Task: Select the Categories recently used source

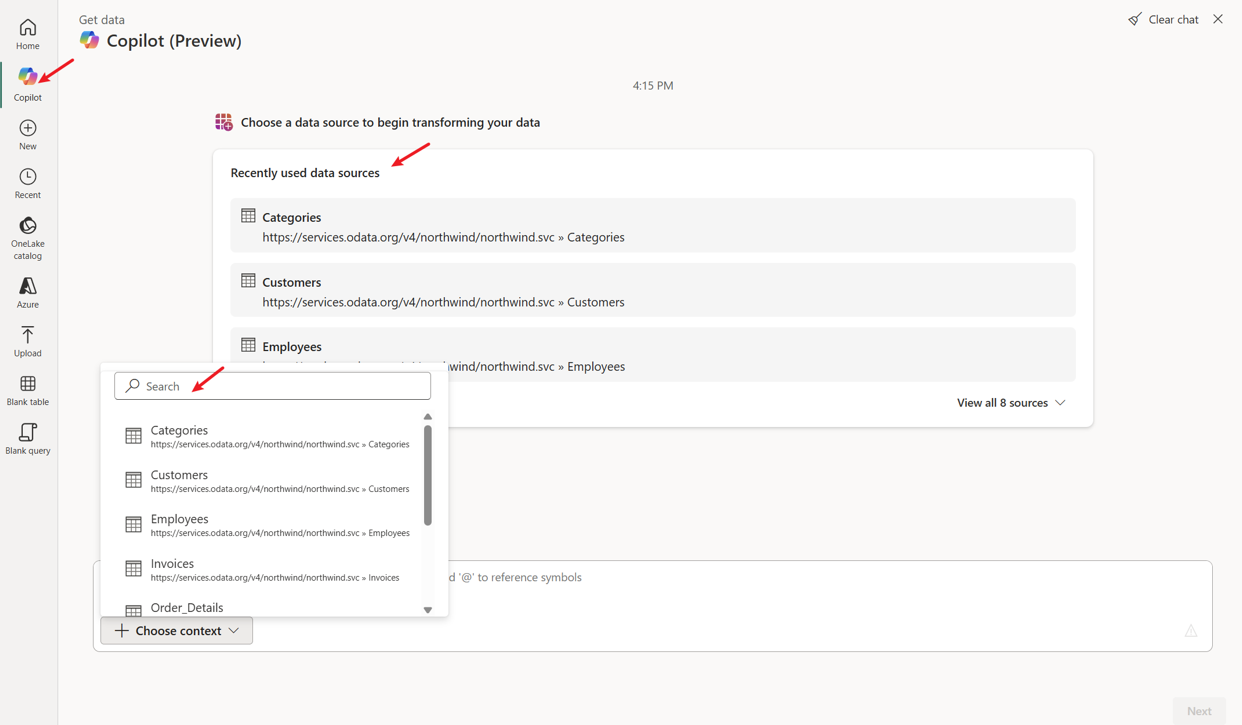Action: (x=652, y=225)
